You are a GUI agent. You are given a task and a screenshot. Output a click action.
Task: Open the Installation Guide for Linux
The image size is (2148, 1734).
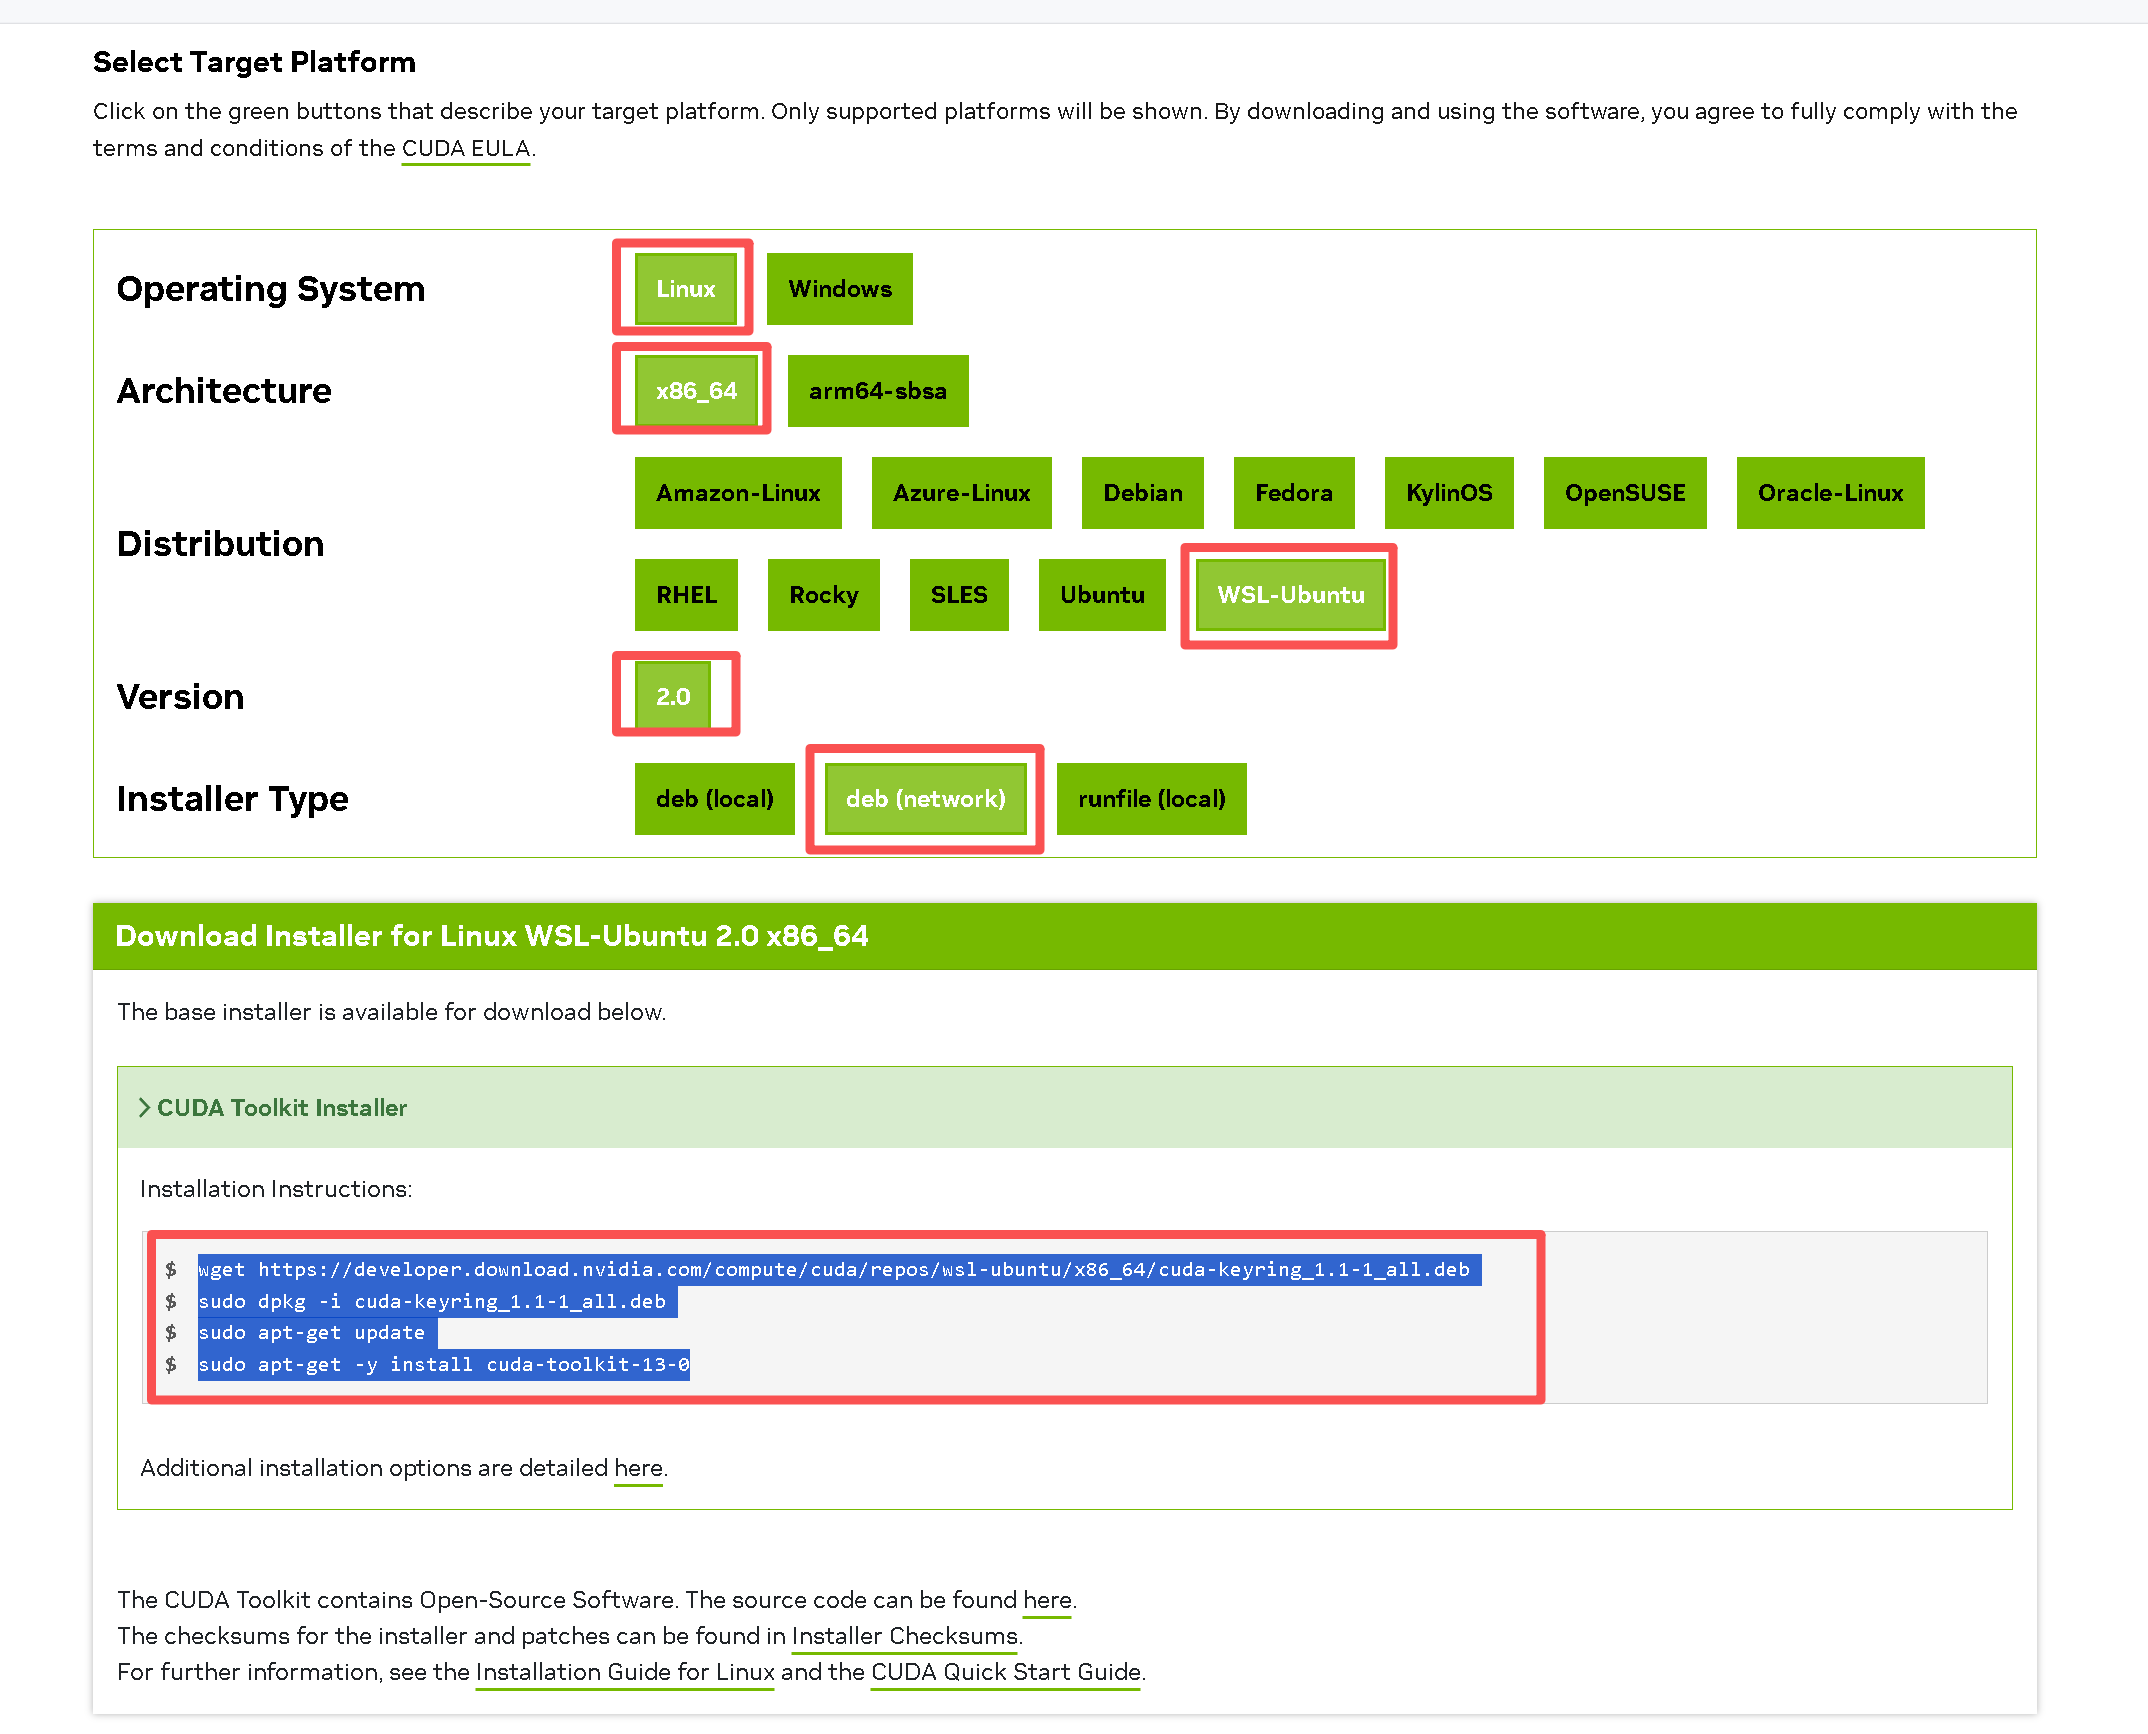625,1672
